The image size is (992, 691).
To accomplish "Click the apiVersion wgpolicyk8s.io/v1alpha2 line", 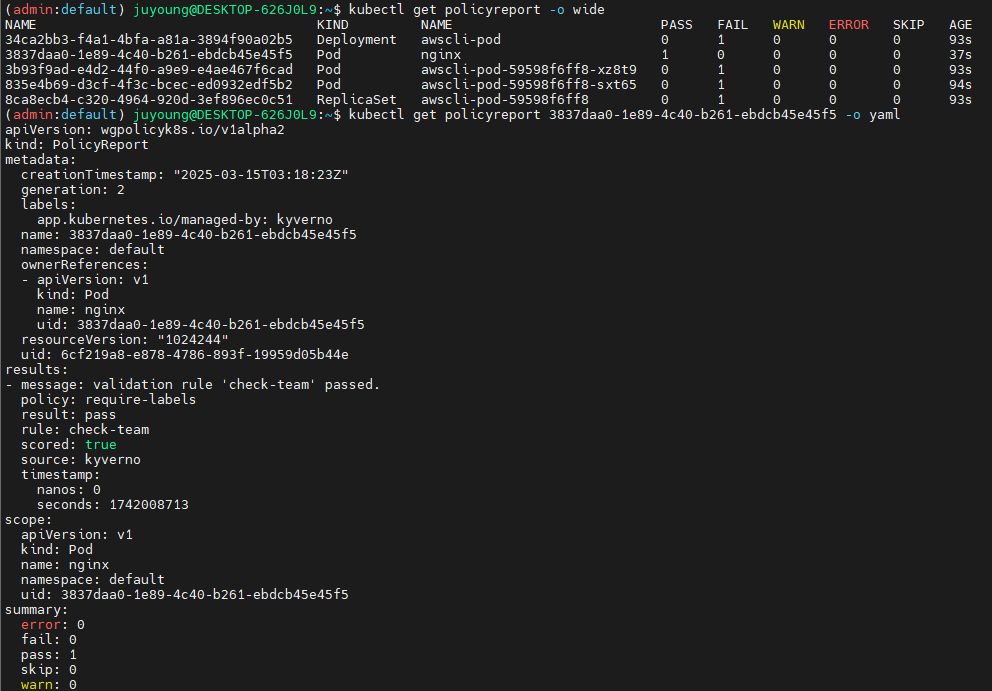I will click(x=145, y=130).
